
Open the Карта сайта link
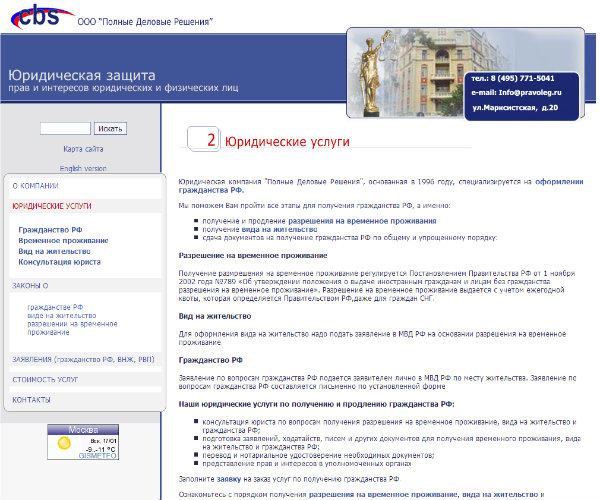[83, 149]
